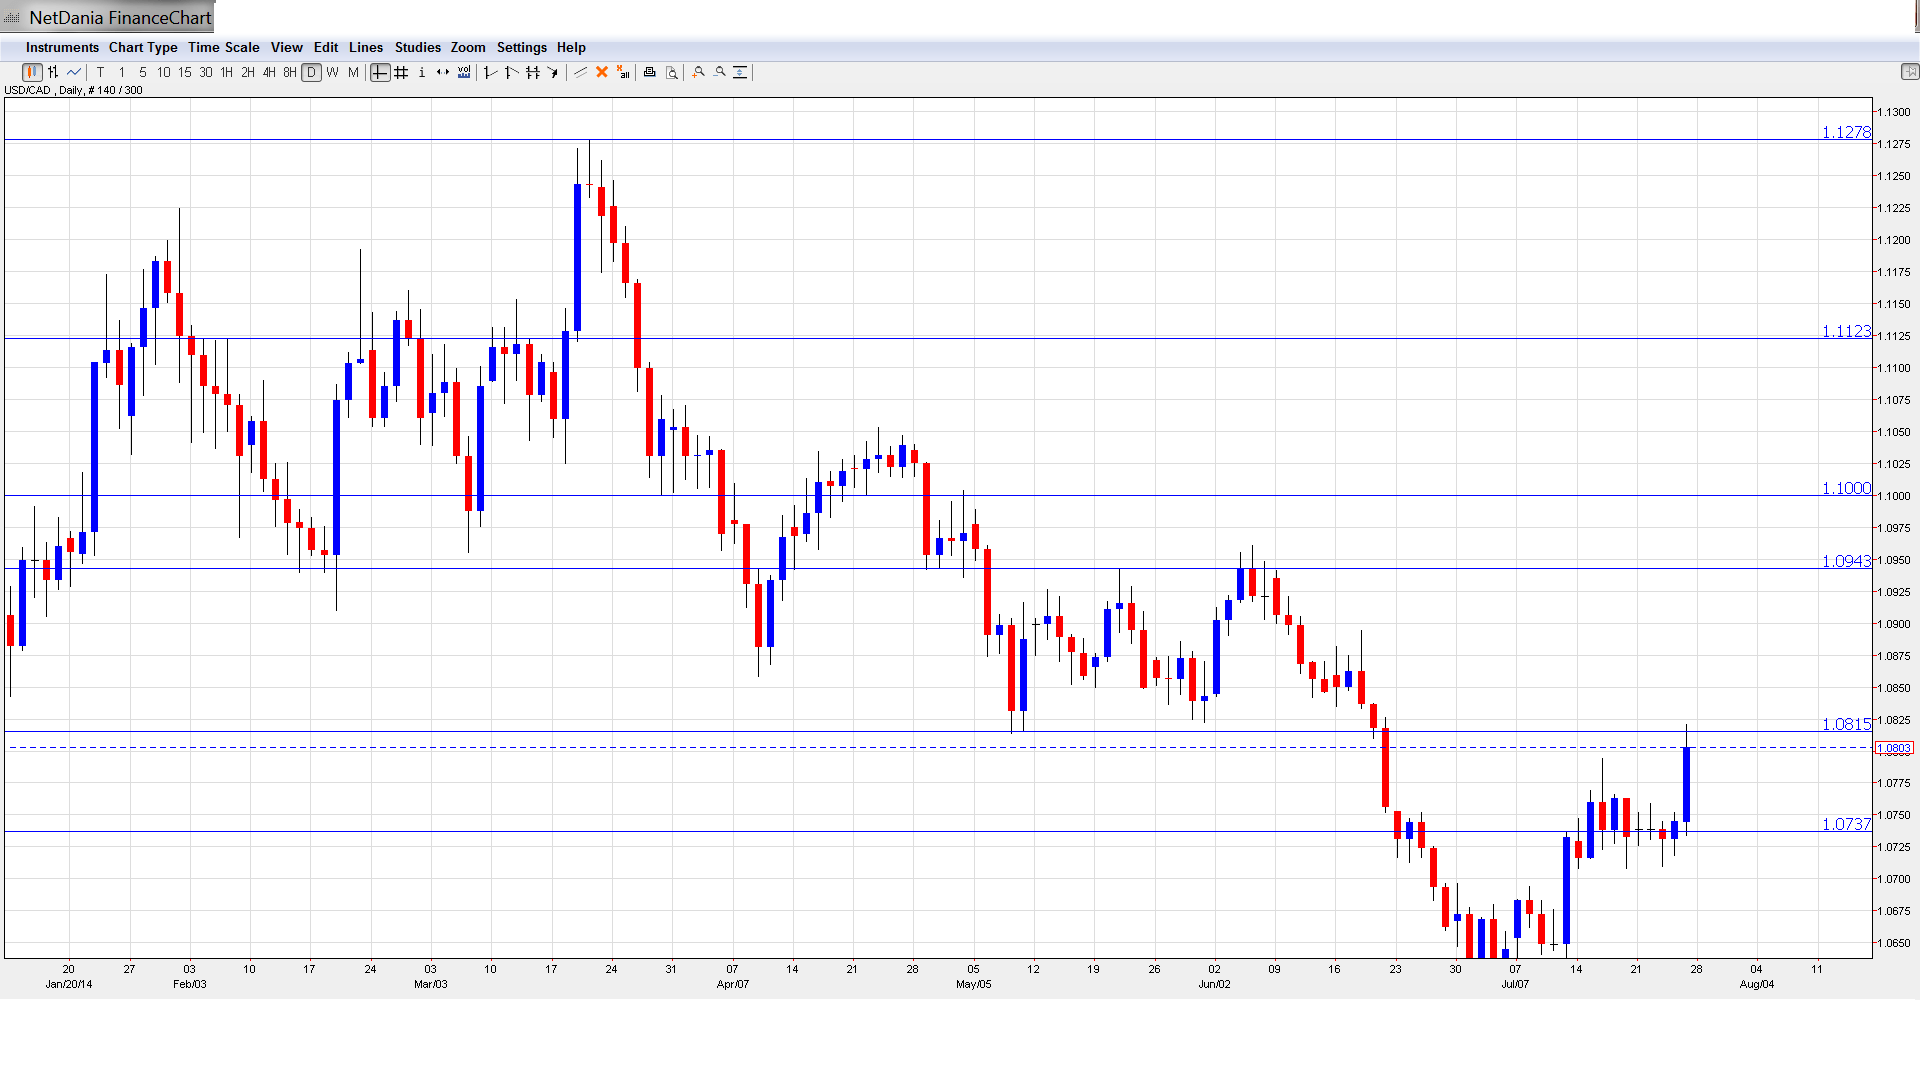The height and width of the screenshot is (1080, 1920).
Task: Select candlestick chart type icon
Action: click(32, 72)
